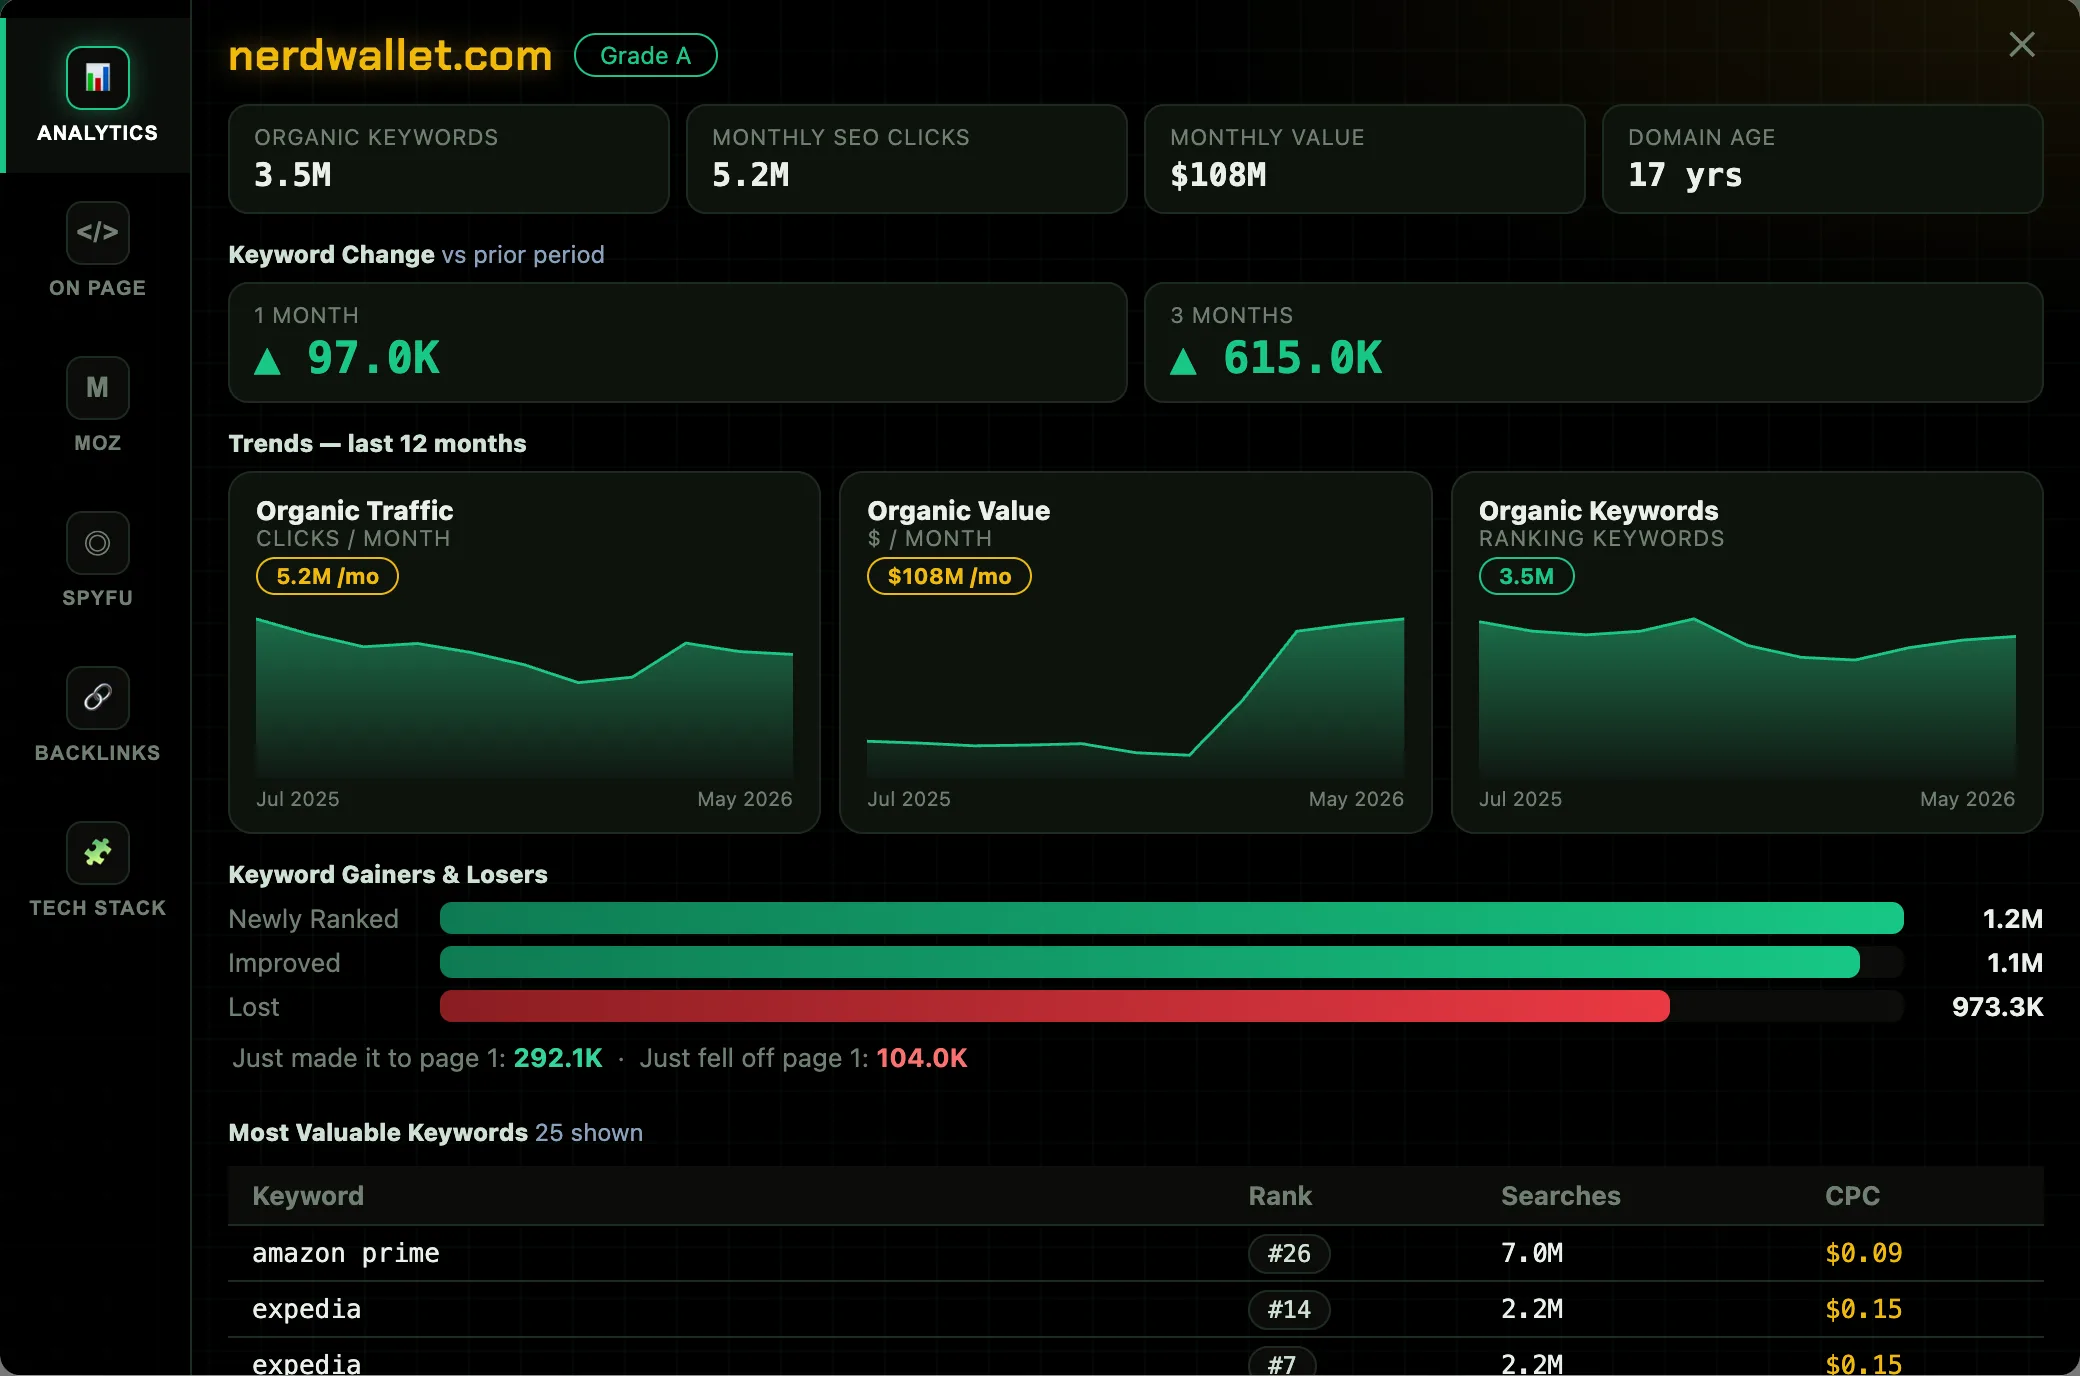Screen dimensions: 2080x1376
Task: Open the Tech Stack puzzle piece icon
Action: 98,853
